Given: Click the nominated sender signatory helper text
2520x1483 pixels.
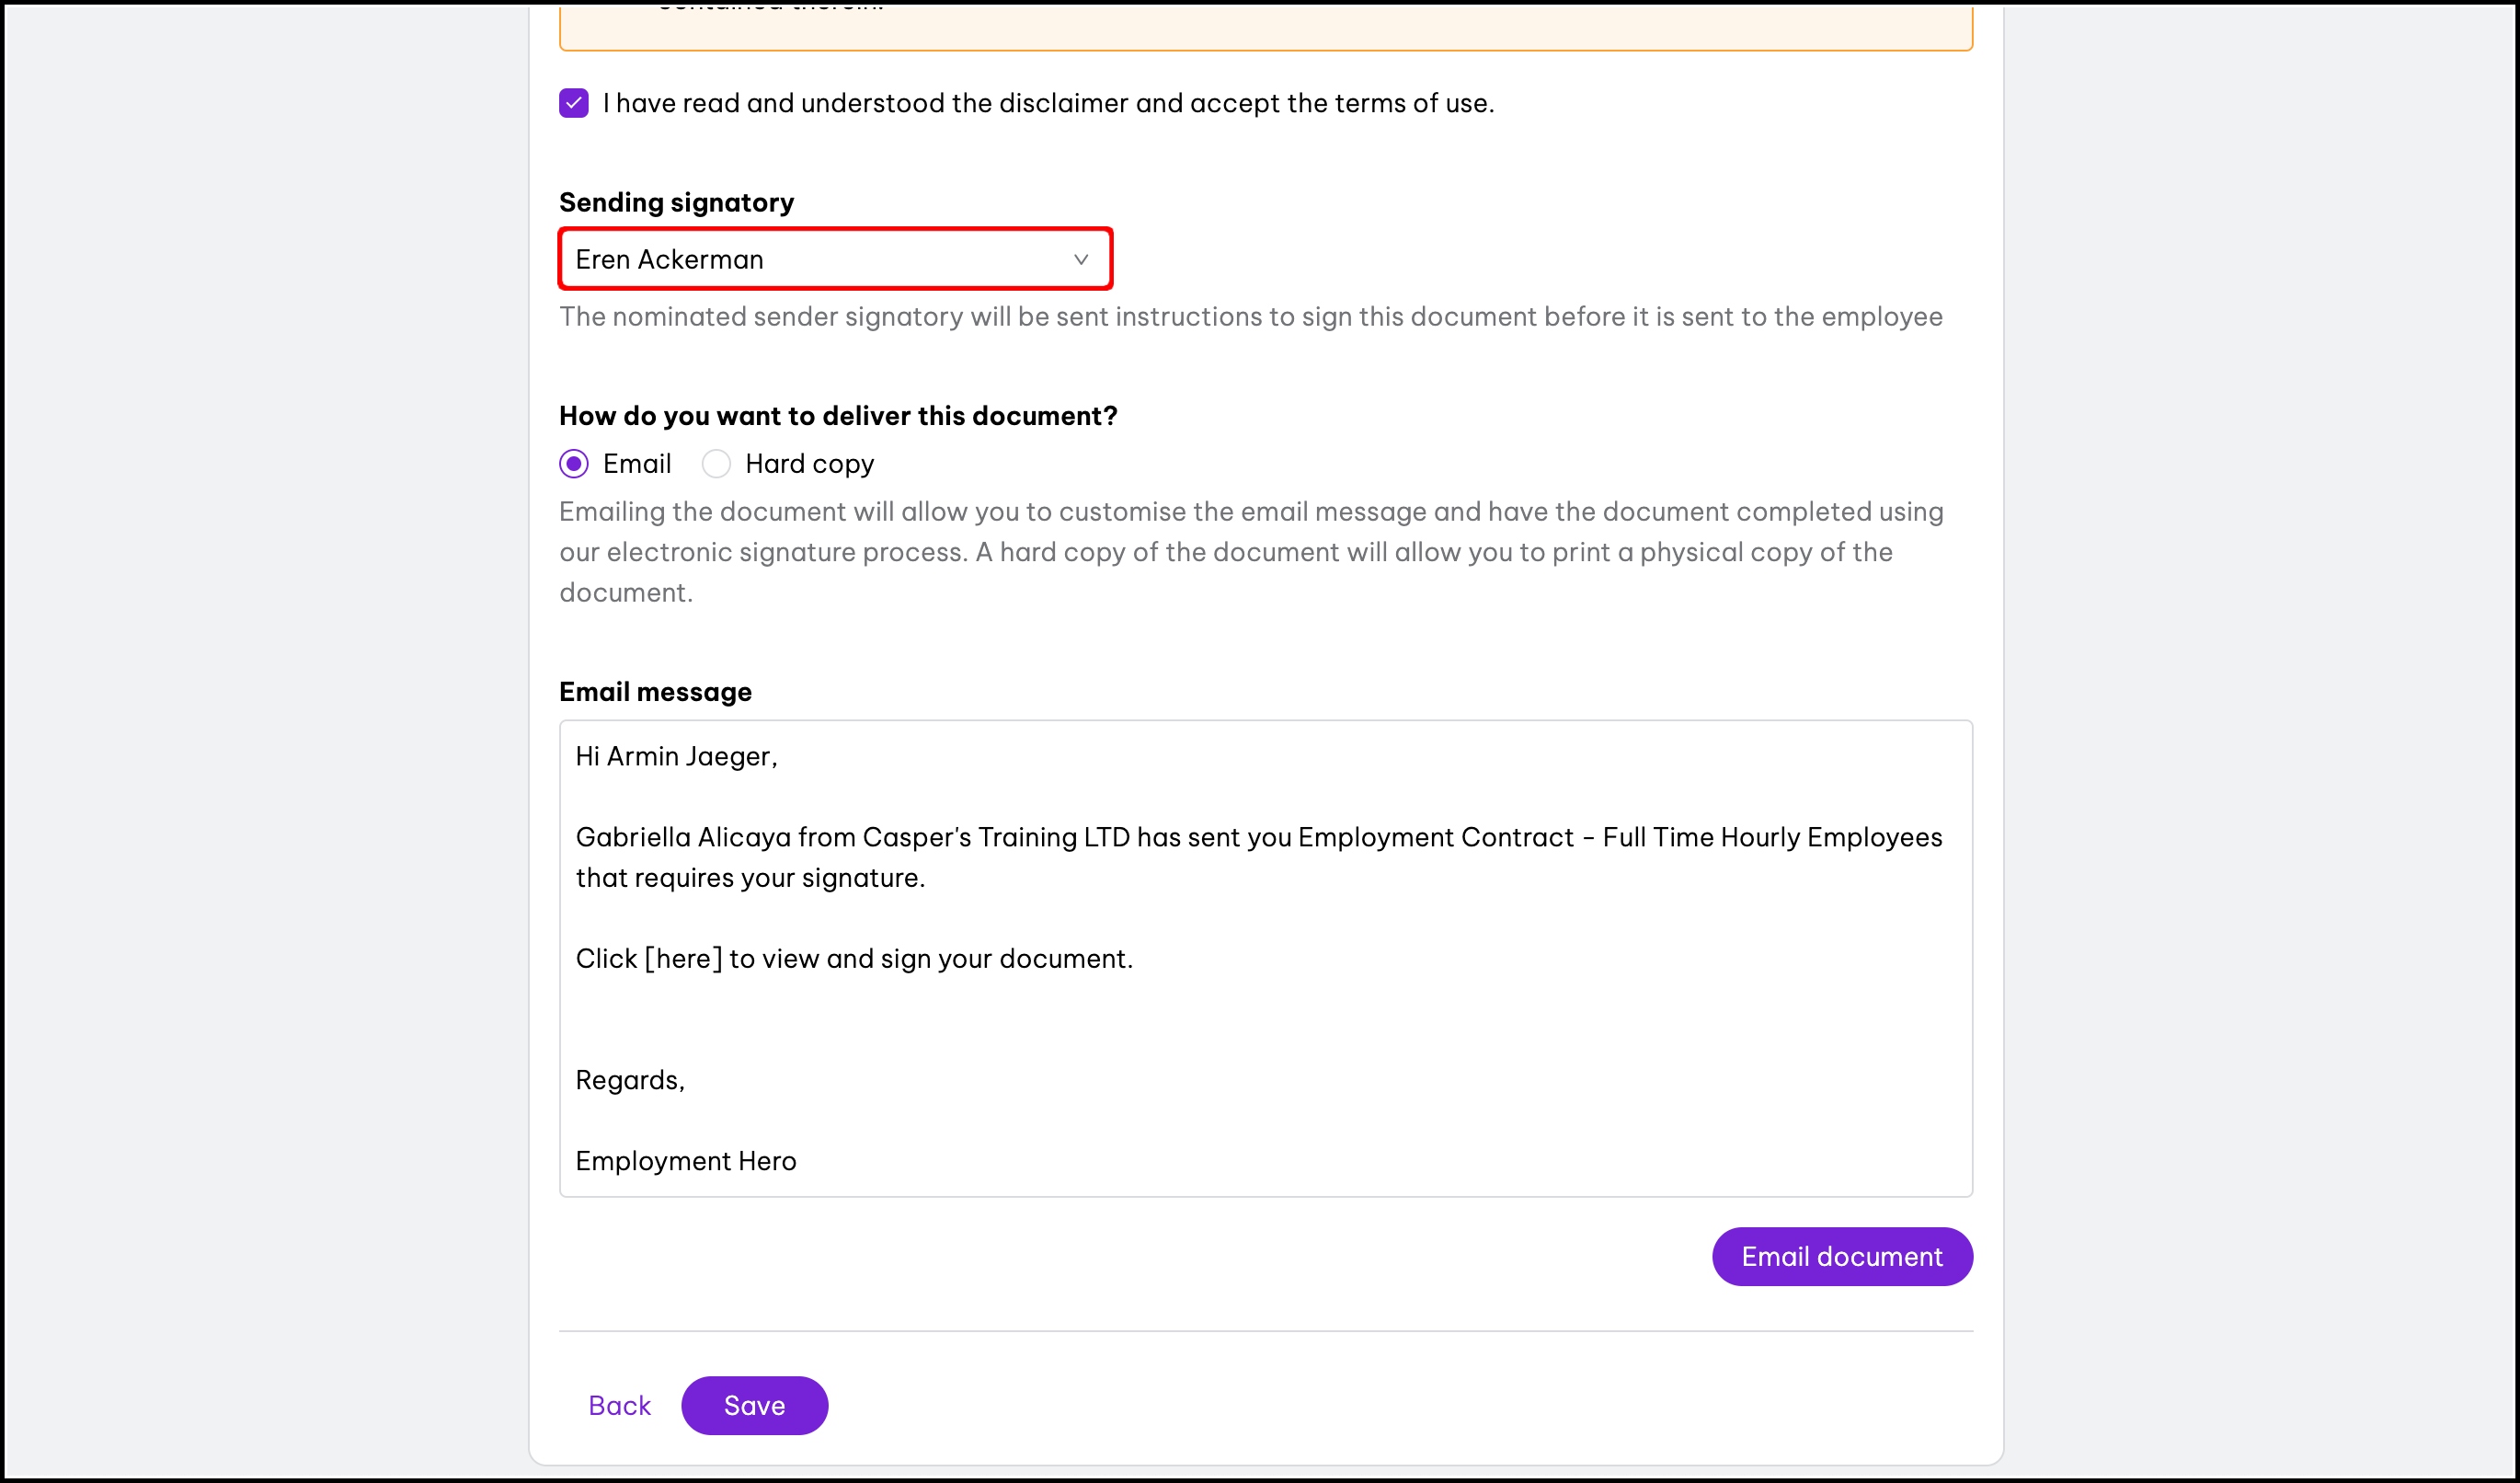Looking at the screenshot, I should coord(1250,317).
